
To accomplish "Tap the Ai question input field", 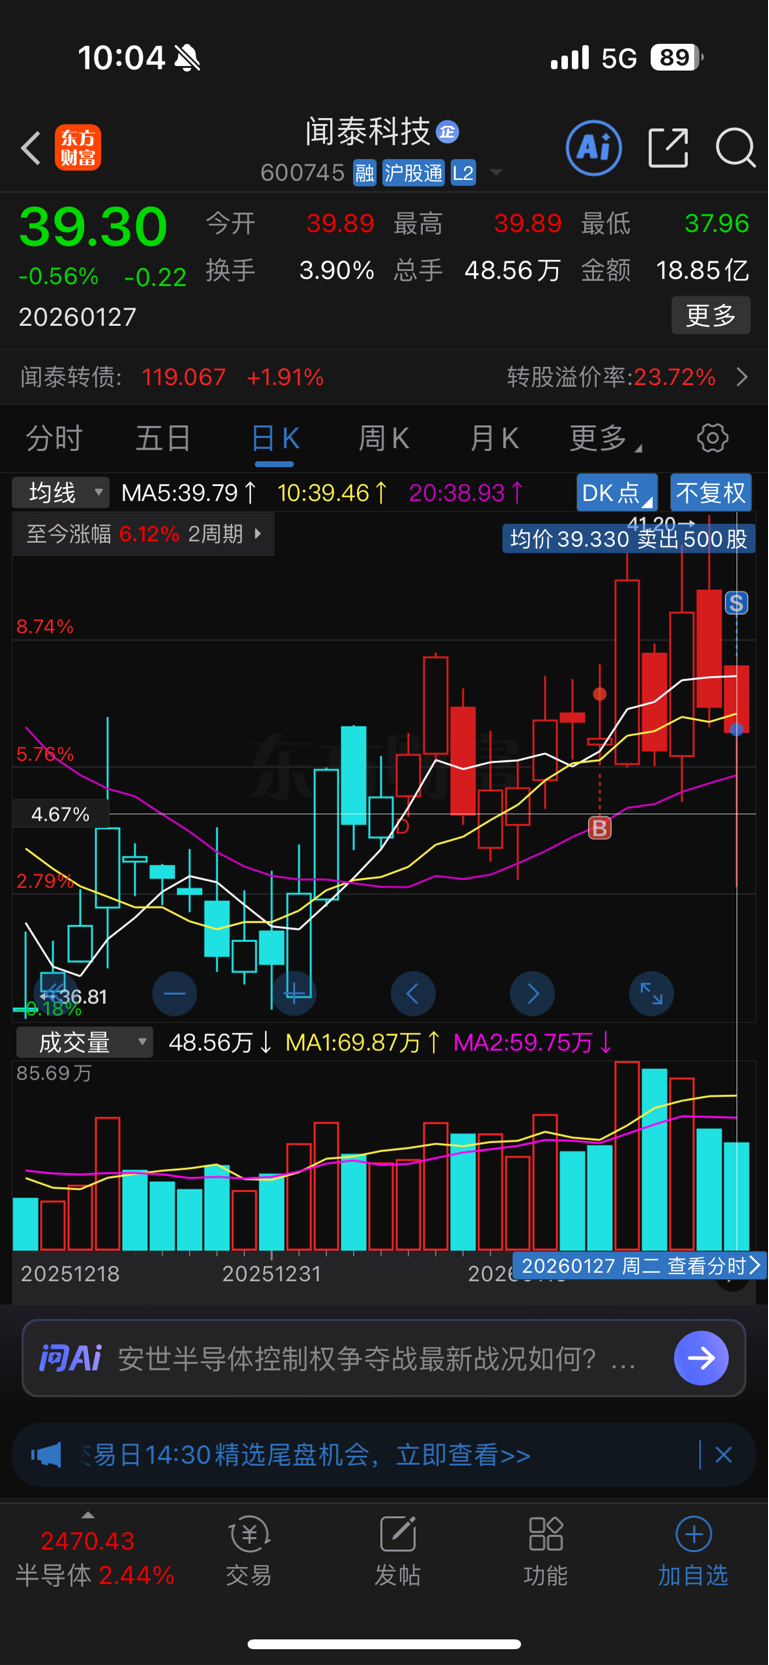I will pyautogui.click(x=384, y=1358).
